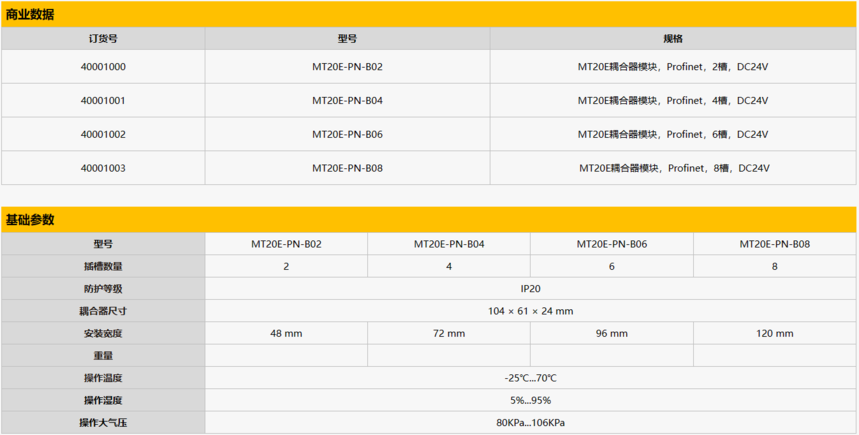The width and height of the screenshot is (859, 435).
Task: Select the 48 mm width value
Action: (286, 334)
